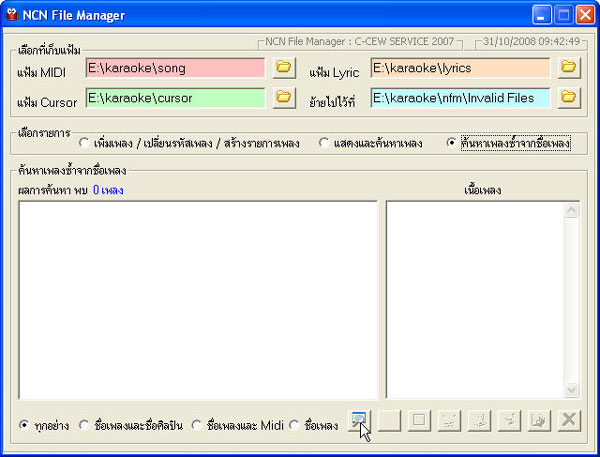Viewport: 600px width, 457px height.
Task: Click the NCN File Manager title bar icon
Action: (12, 15)
